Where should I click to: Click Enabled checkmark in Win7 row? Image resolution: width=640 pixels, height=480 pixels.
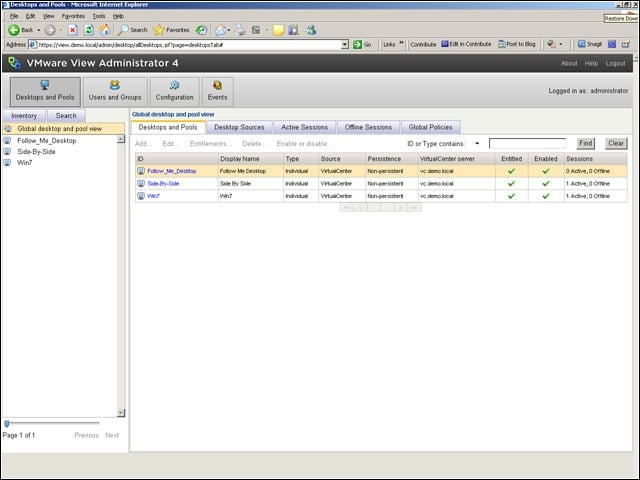coord(546,196)
